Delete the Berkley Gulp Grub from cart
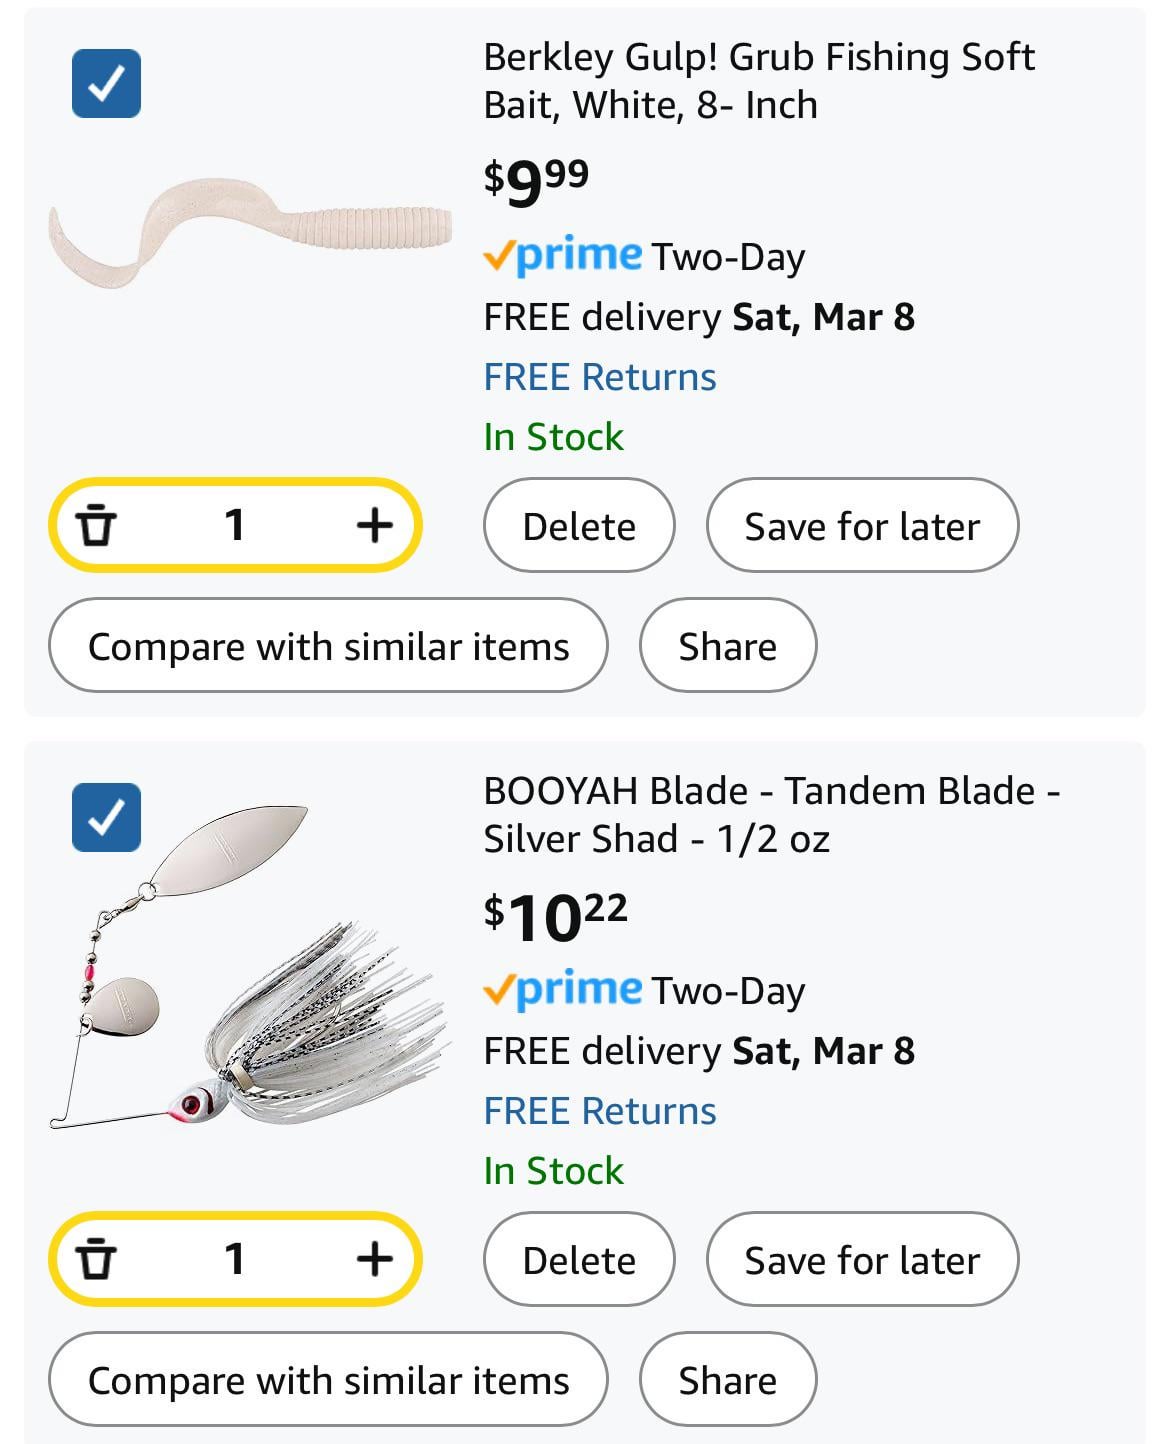 coord(579,526)
